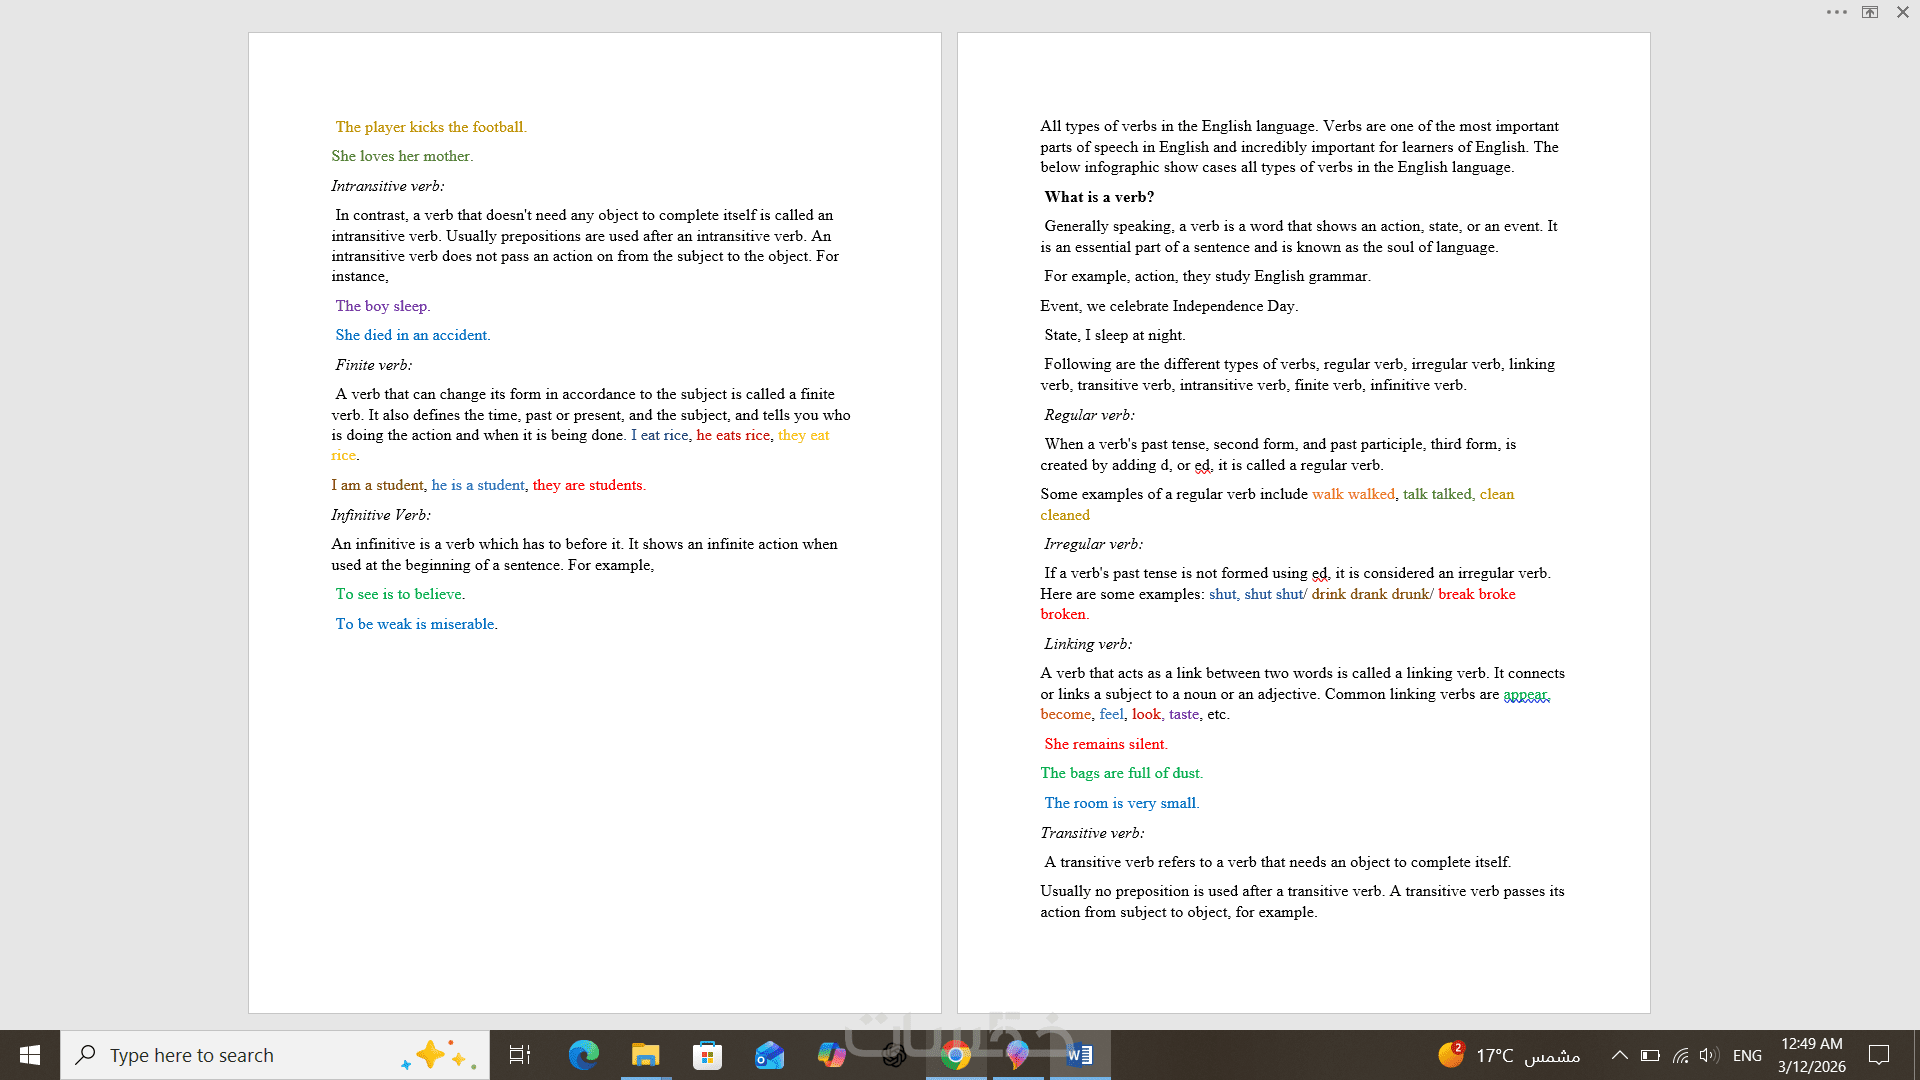
Task: Toggle ENG input language indicator
Action: (x=1747, y=1055)
